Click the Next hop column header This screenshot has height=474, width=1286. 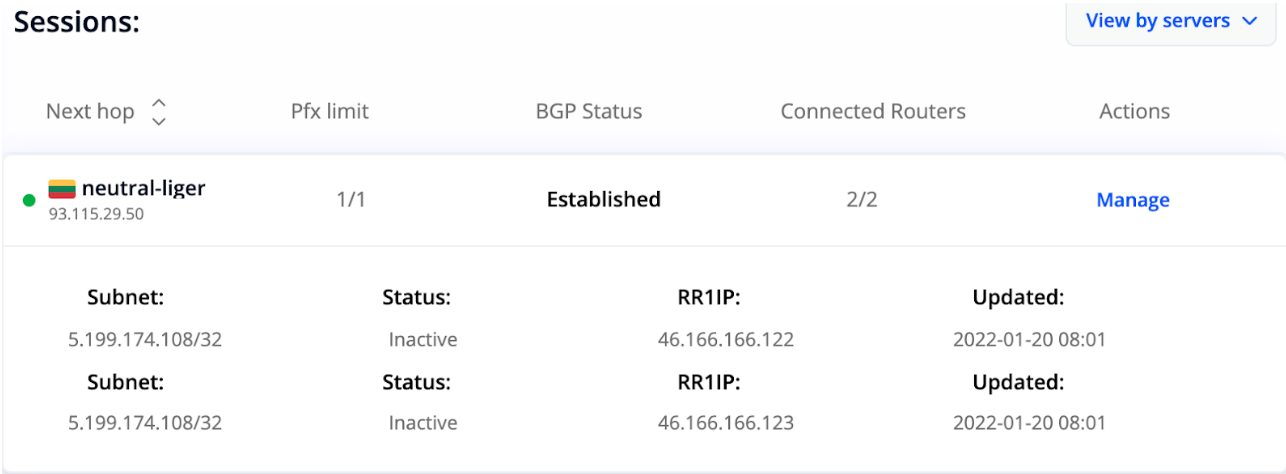click(90, 112)
